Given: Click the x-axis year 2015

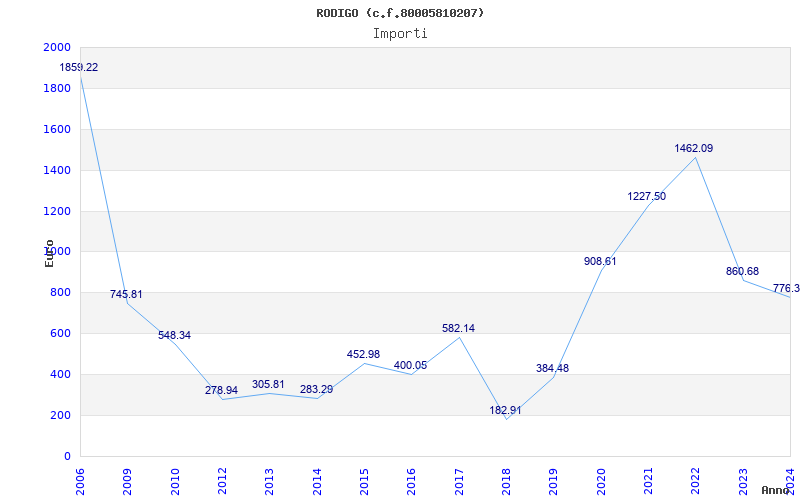Looking at the screenshot, I should tap(364, 482).
